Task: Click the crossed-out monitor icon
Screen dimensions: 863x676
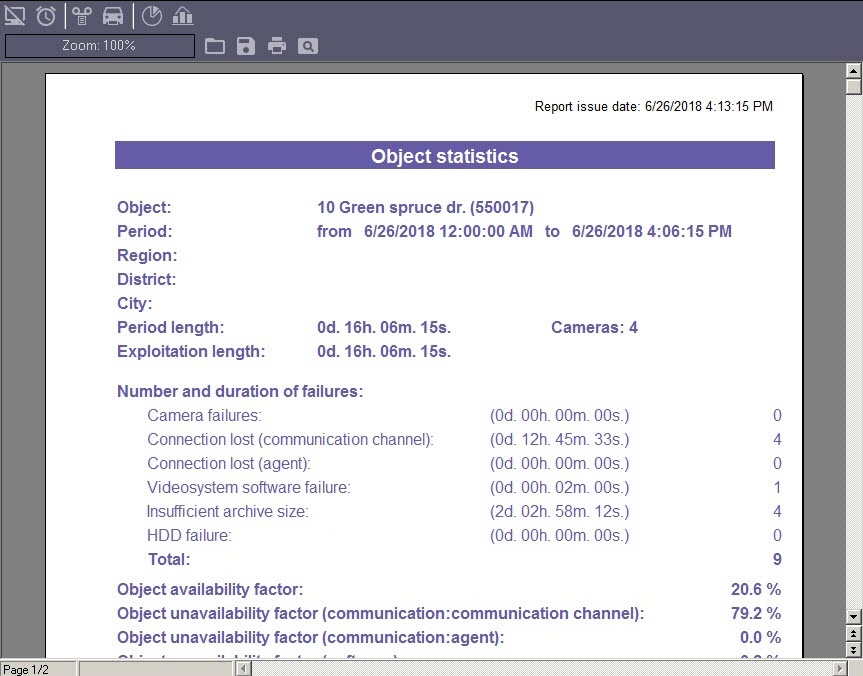Action: 15,15
